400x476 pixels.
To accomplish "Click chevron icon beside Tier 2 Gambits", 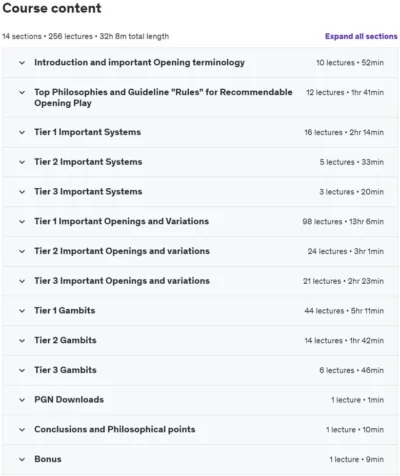I will (22, 340).
